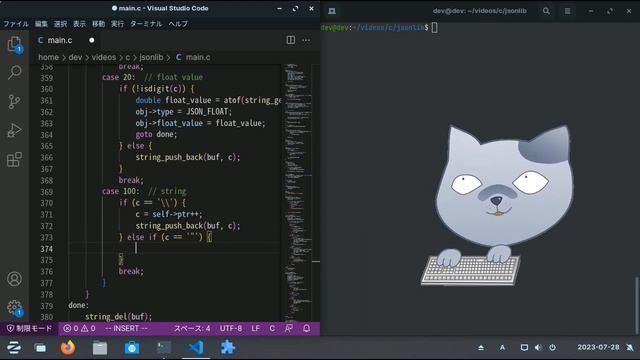Viewport: 640px width, 360px height.
Task: Click the unsaved dot on main.c tab
Action: pyautogui.click(x=92, y=40)
